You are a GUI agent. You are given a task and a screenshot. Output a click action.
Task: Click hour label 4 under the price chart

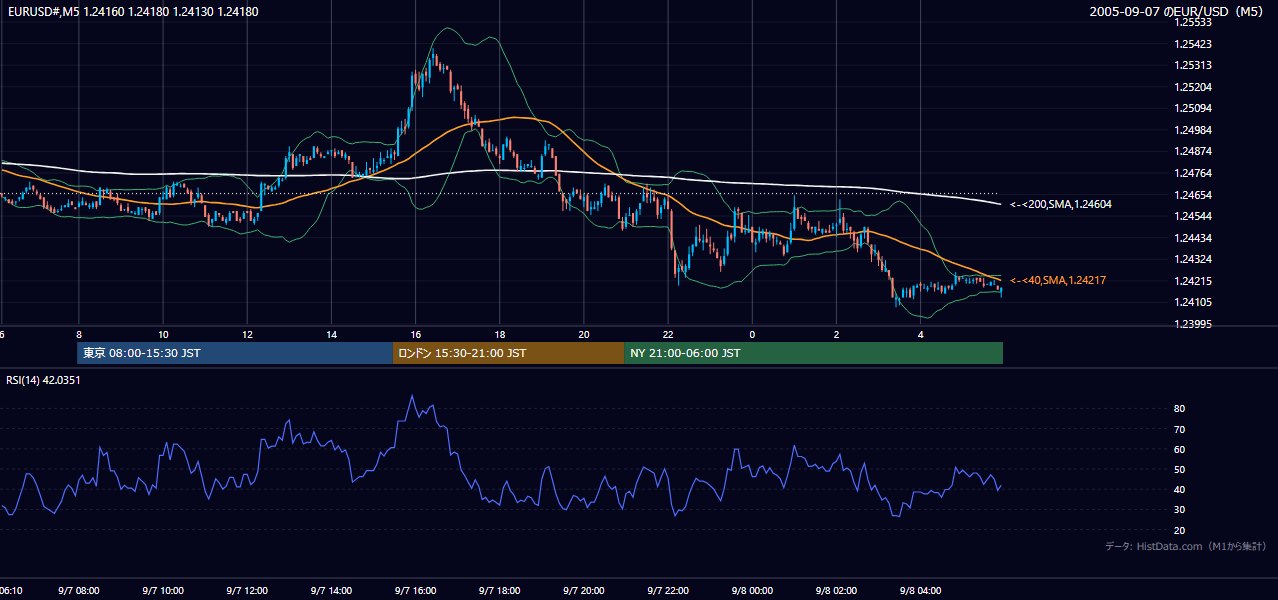(x=921, y=334)
